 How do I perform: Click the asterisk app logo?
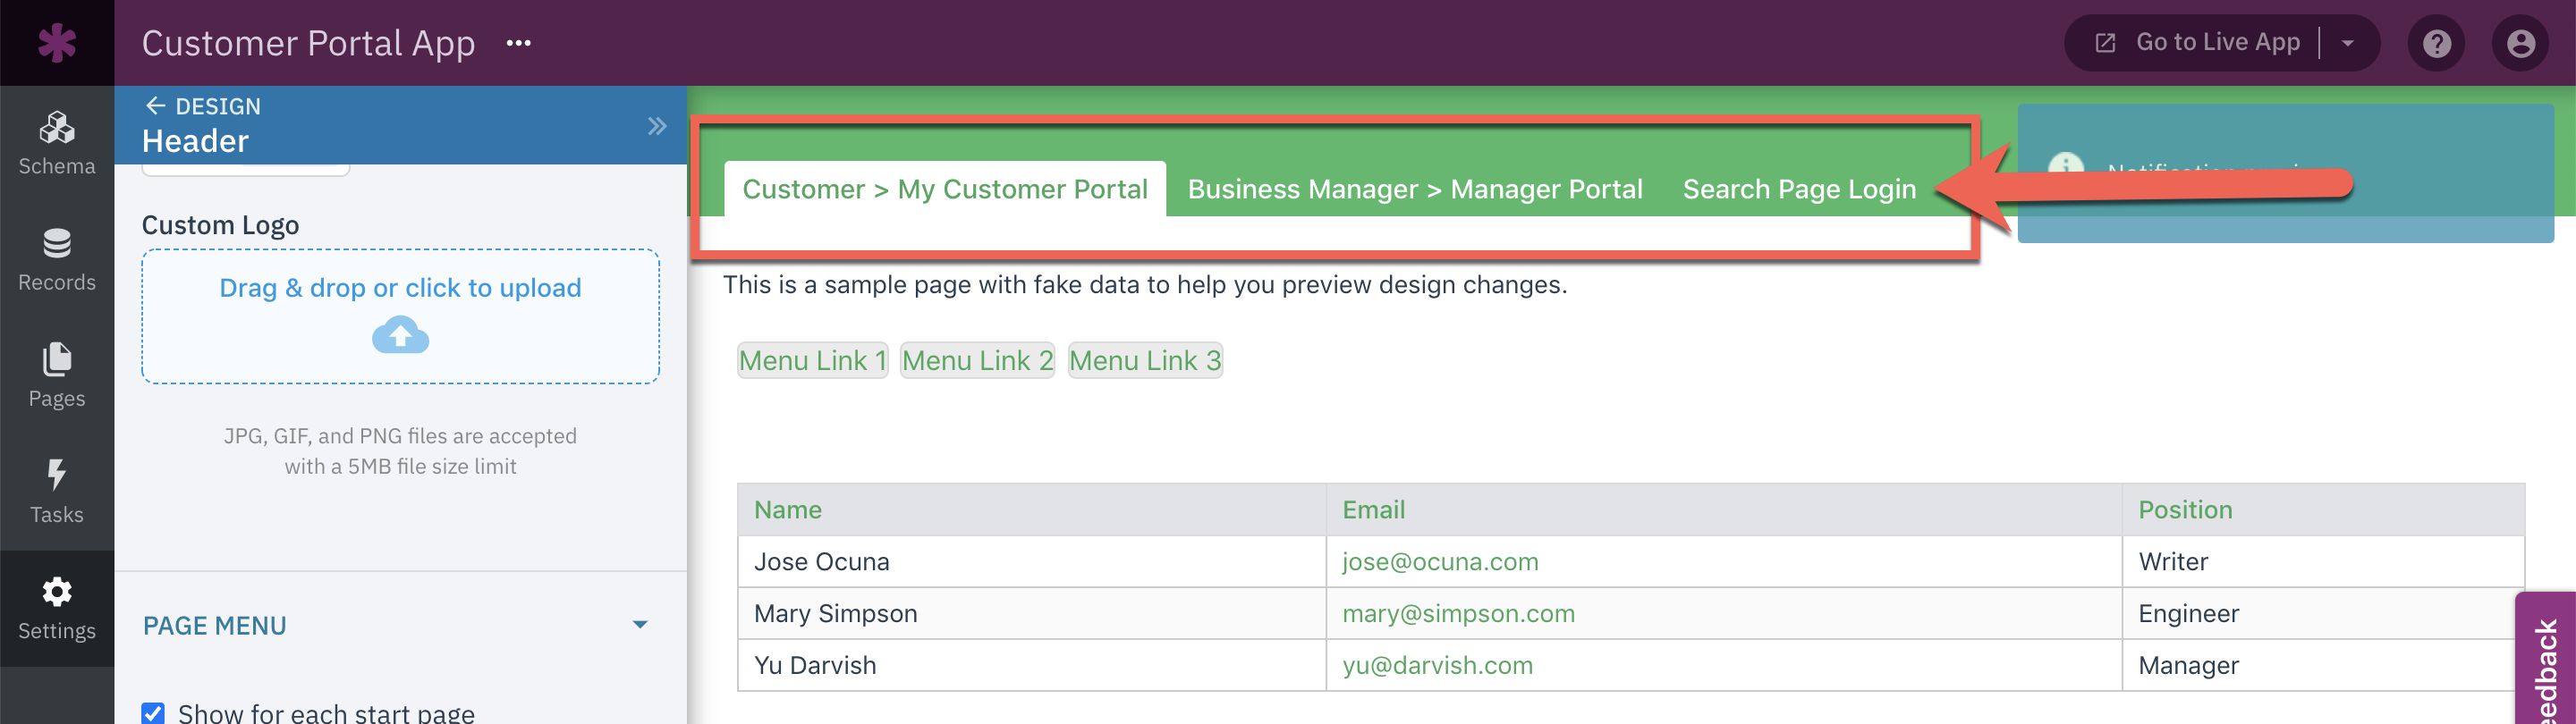[57, 43]
